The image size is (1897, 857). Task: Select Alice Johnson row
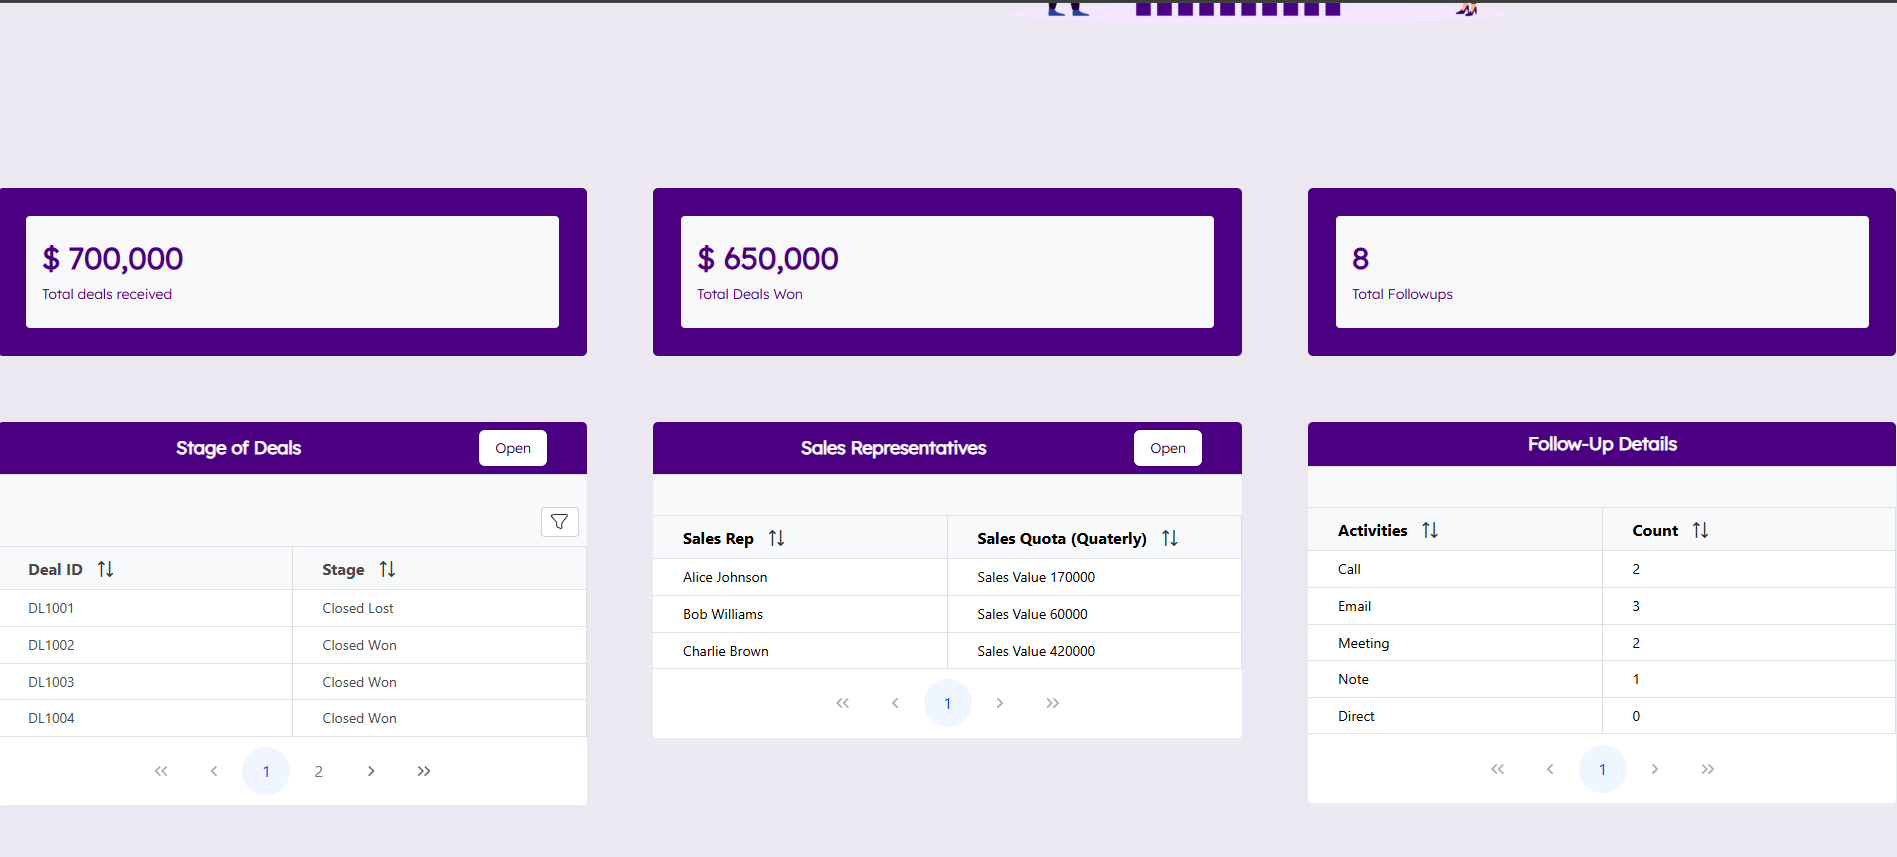[947, 577]
